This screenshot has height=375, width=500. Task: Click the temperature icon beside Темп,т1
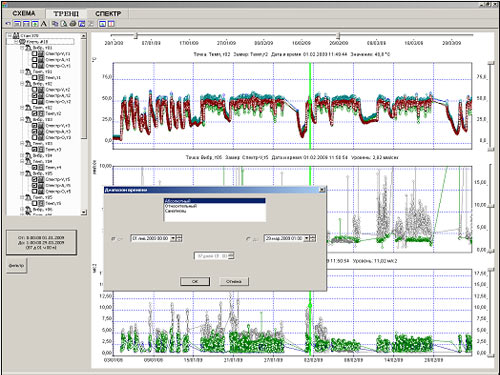point(41,77)
